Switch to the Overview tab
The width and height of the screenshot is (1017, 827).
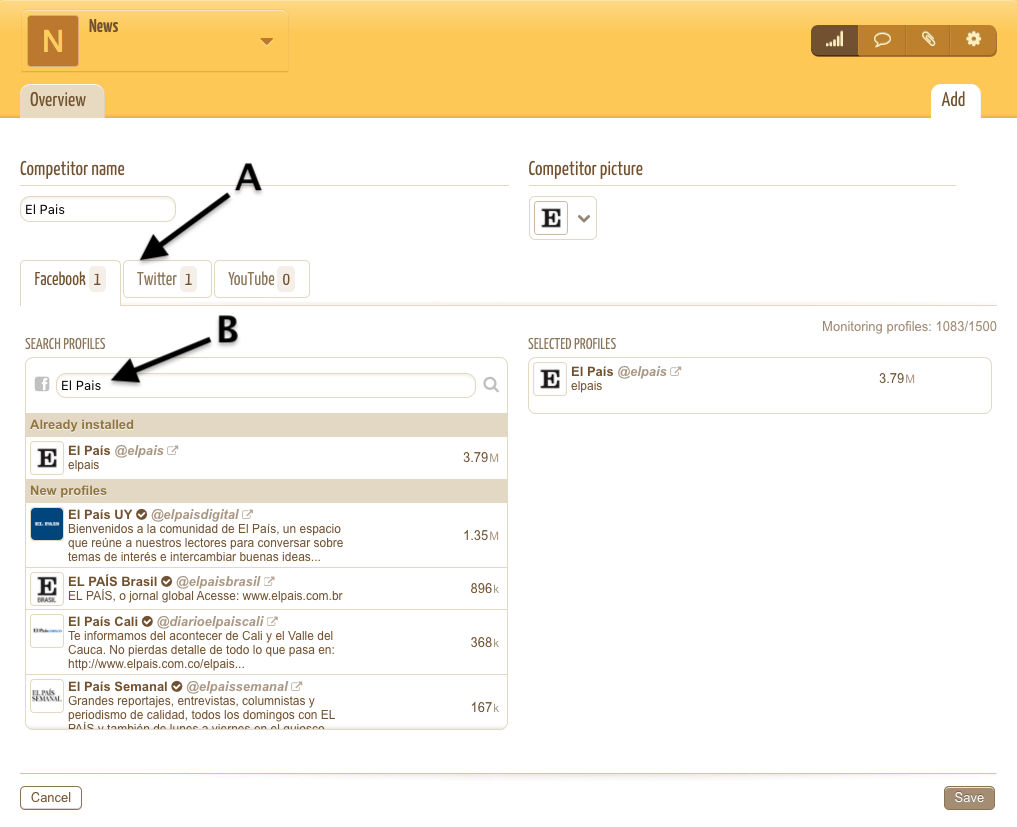(62, 101)
